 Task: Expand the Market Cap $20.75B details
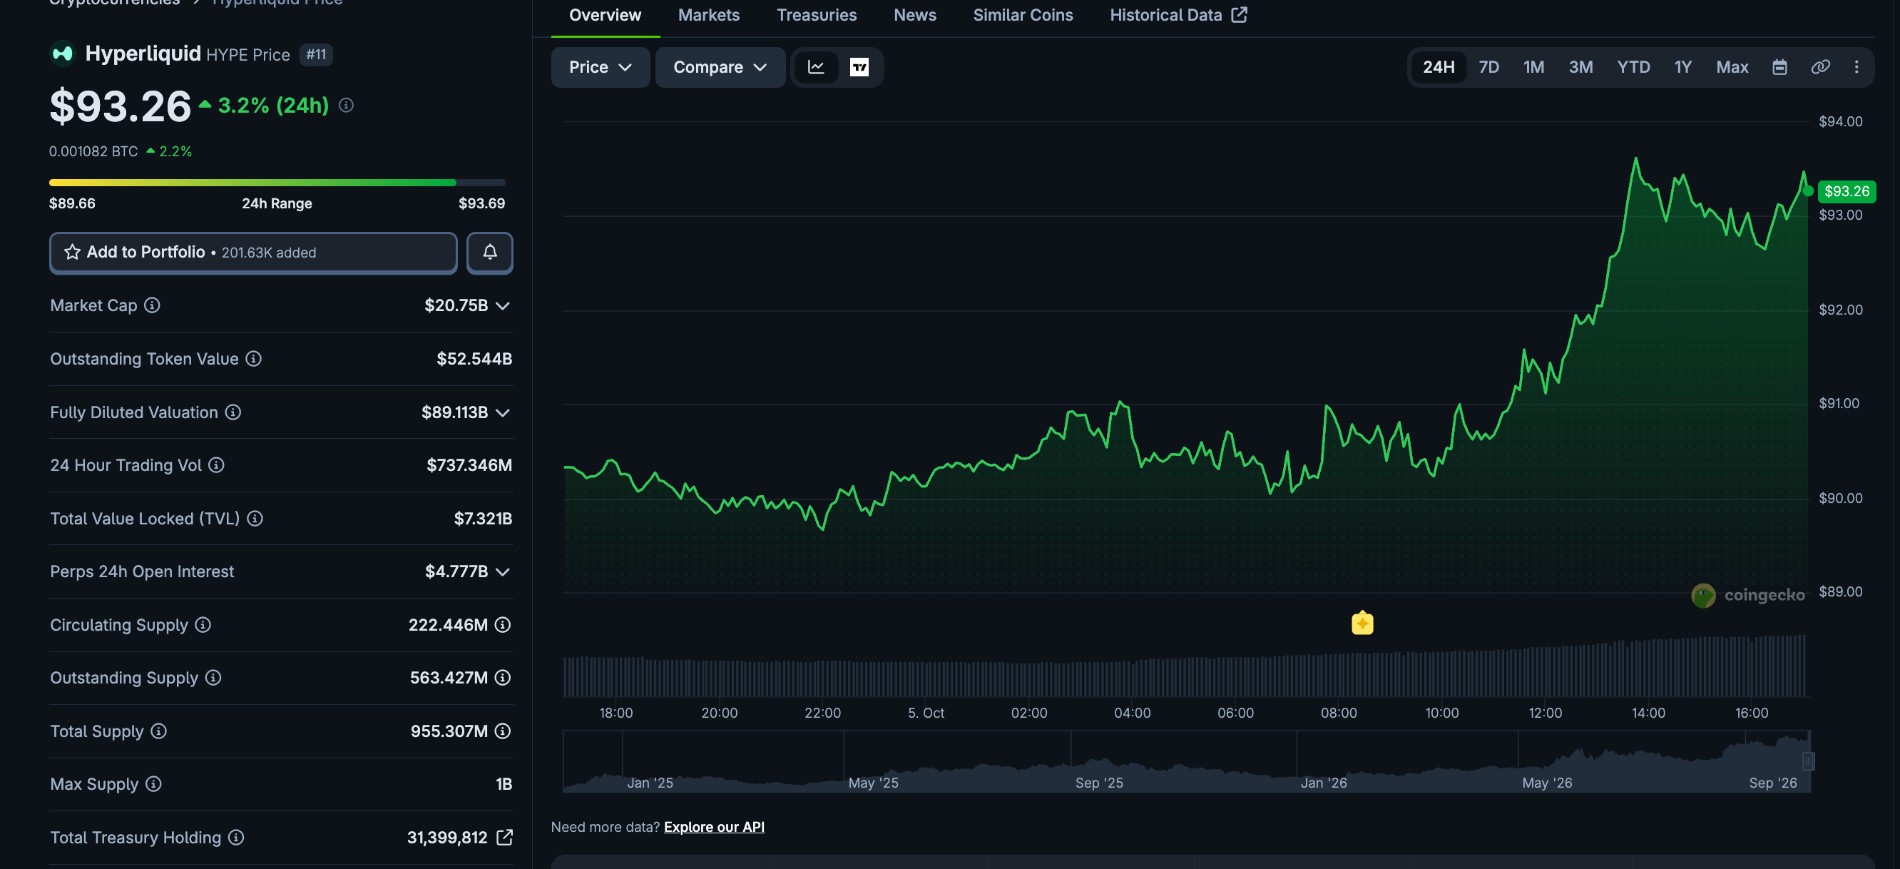click(x=503, y=306)
